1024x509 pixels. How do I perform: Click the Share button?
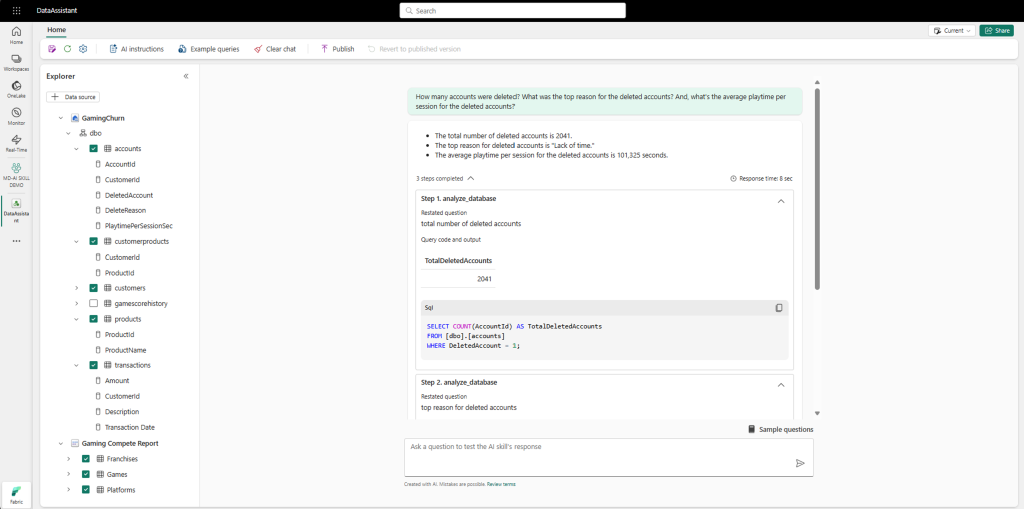997,31
